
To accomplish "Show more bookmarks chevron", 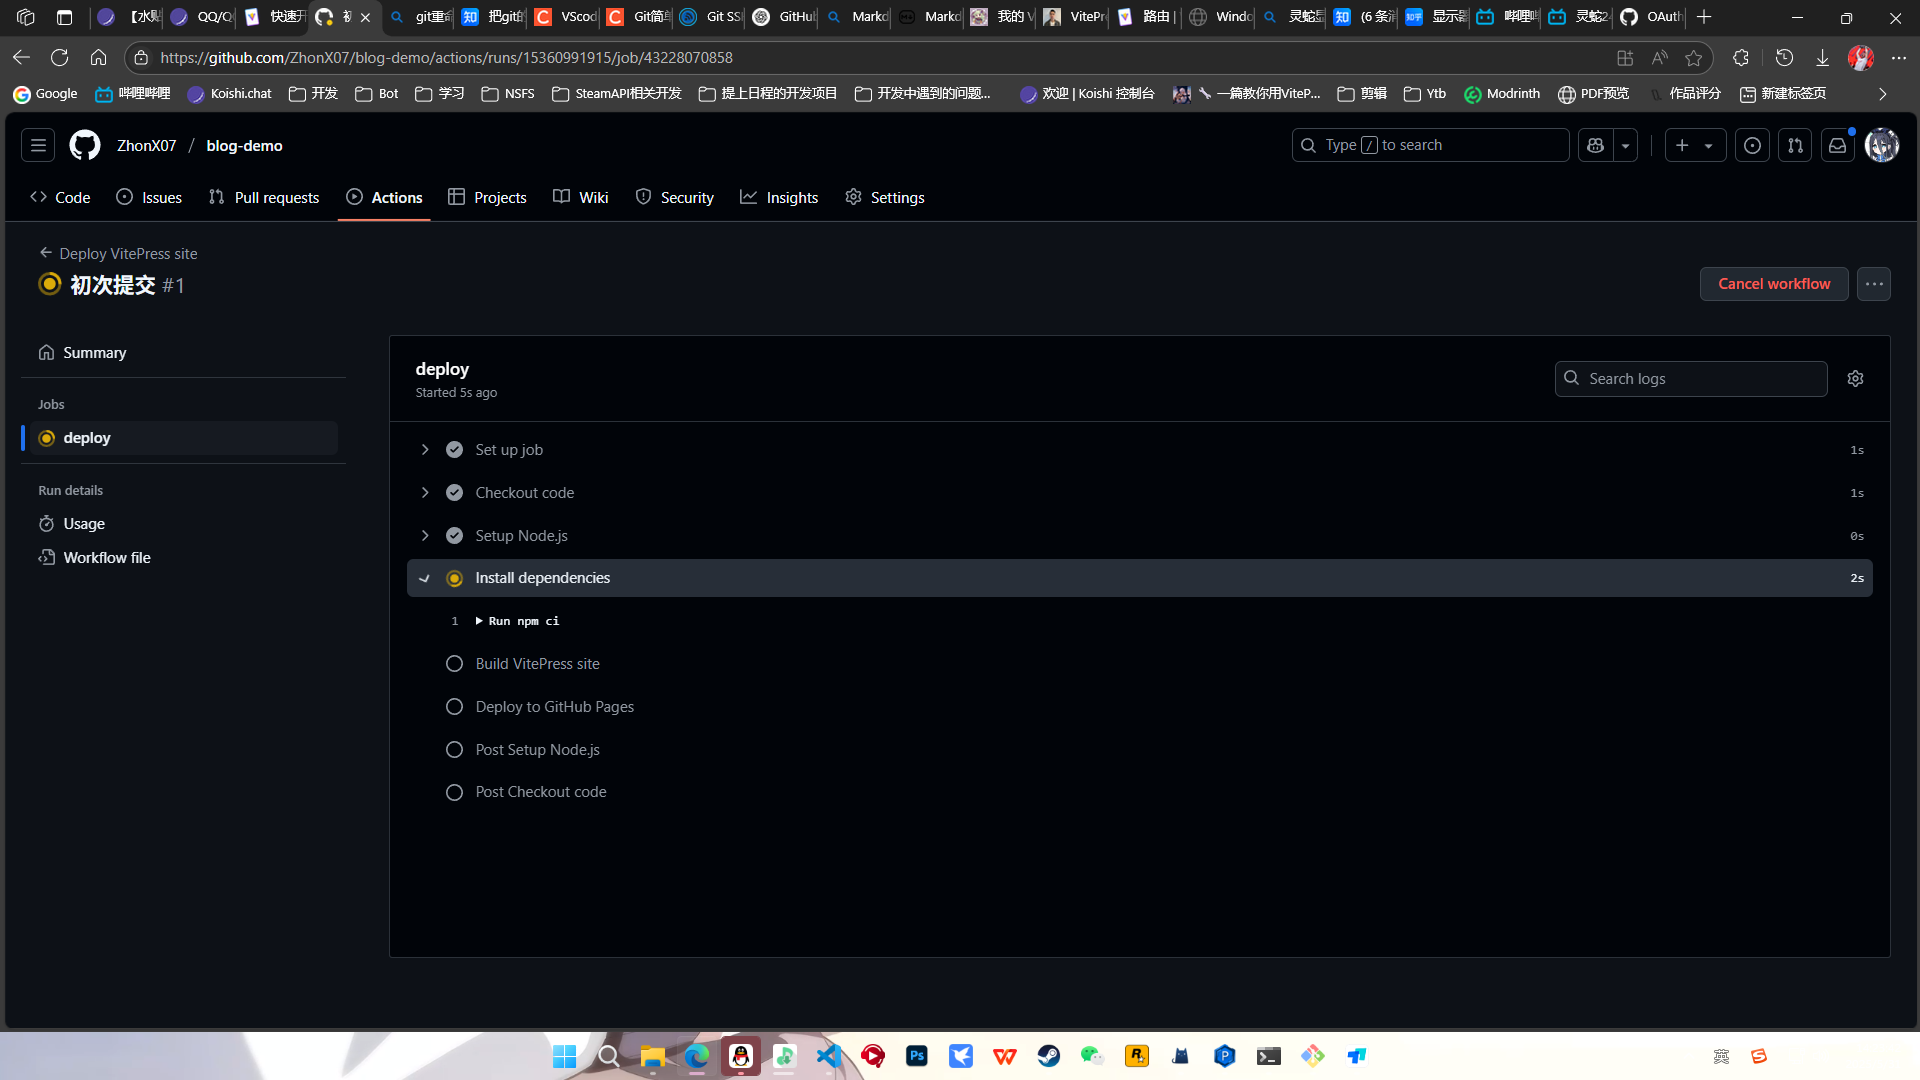I will [x=1882, y=93].
